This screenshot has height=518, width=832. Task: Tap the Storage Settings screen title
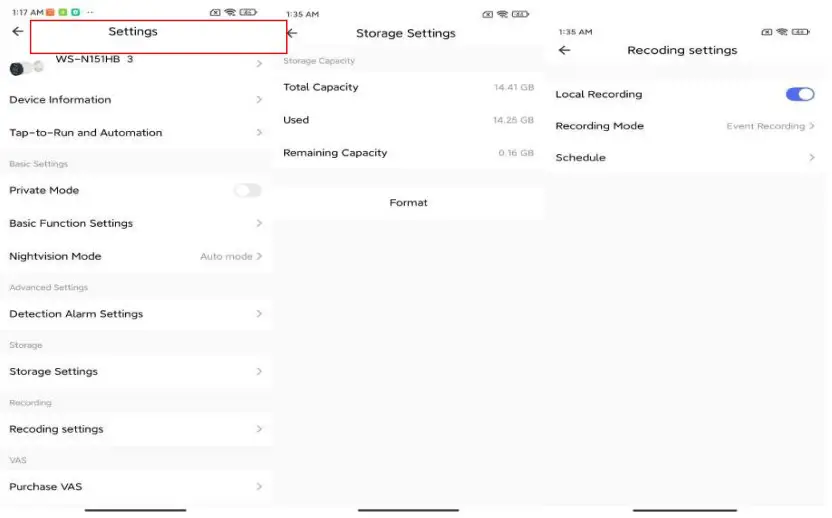tap(406, 33)
